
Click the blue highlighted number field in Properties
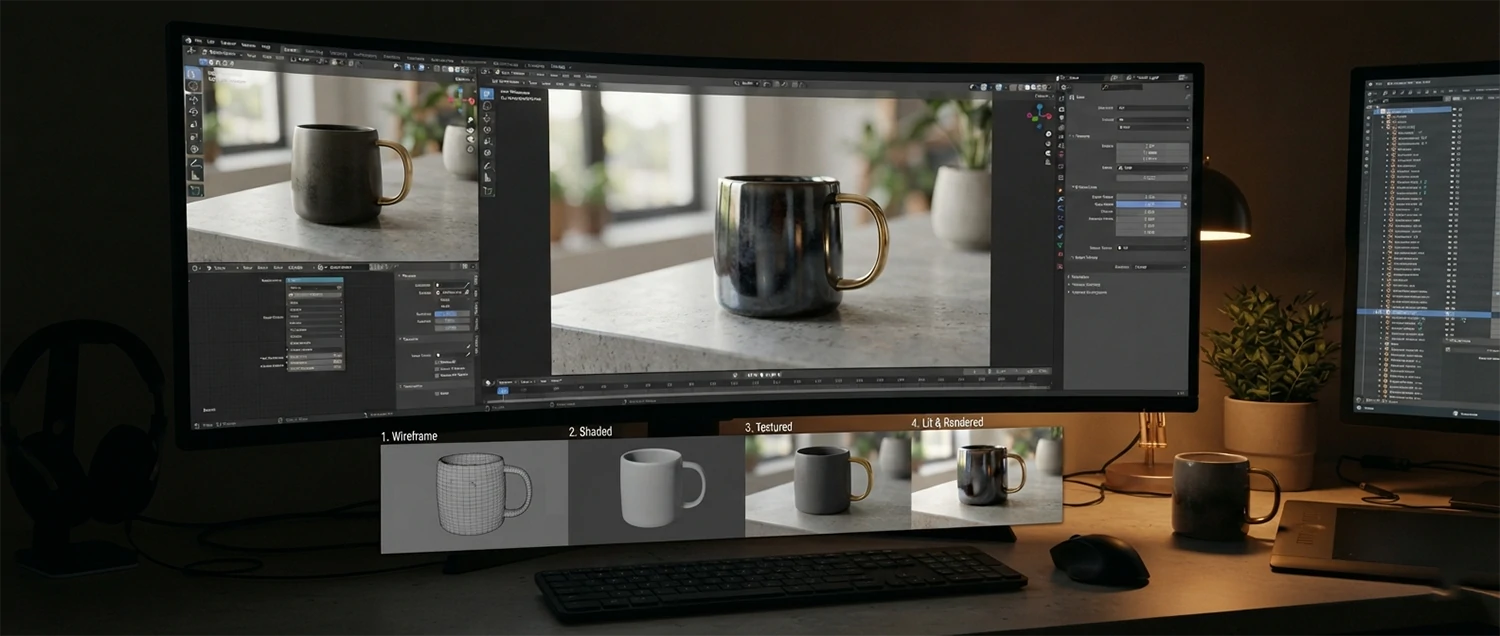pos(1148,204)
